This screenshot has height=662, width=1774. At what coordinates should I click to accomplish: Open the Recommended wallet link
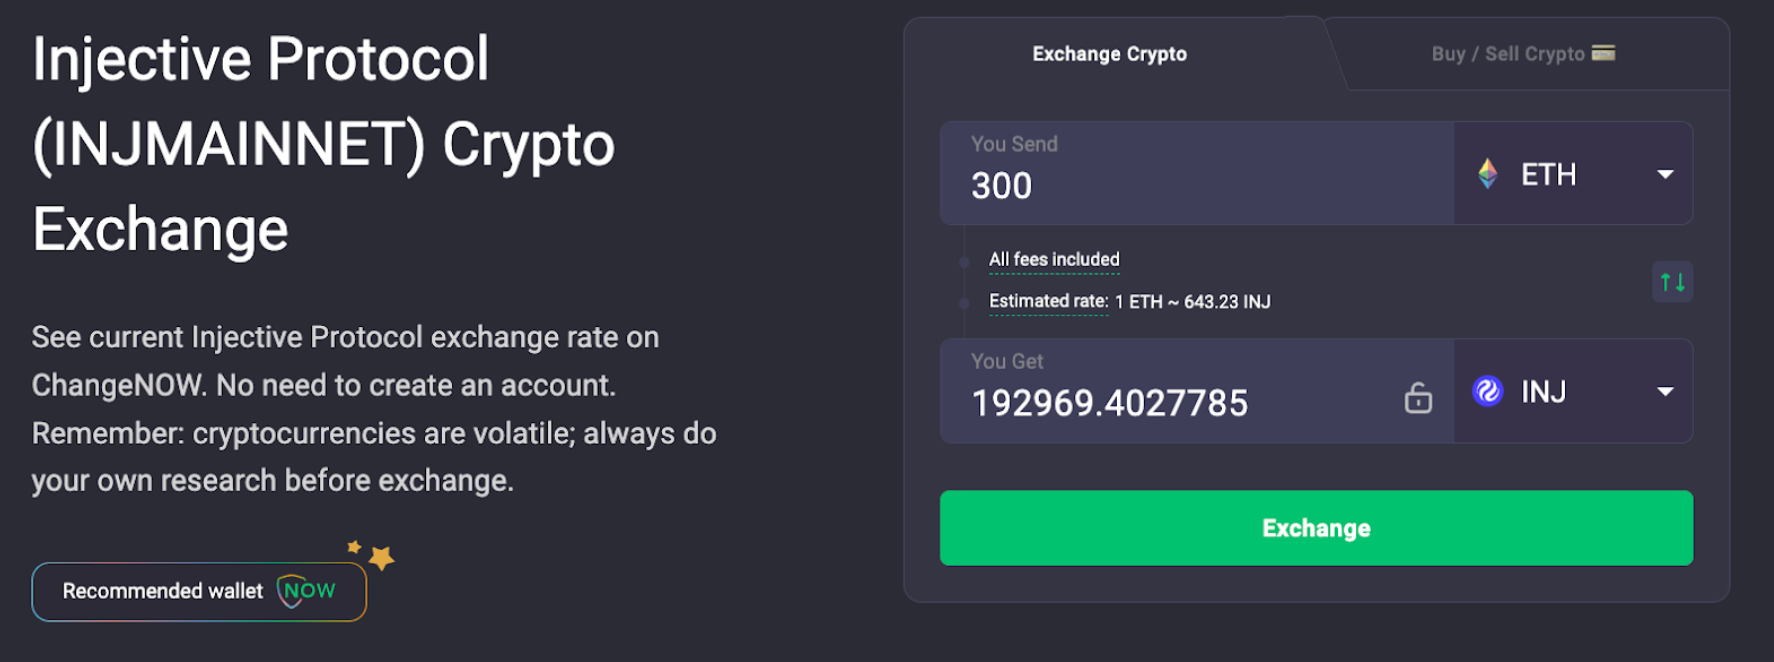[x=198, y=591]
